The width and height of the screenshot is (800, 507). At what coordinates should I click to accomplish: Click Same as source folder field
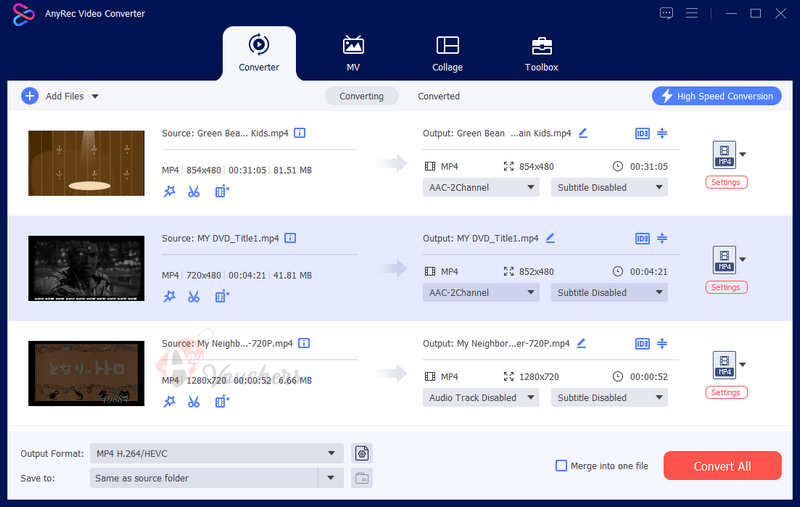204,478
